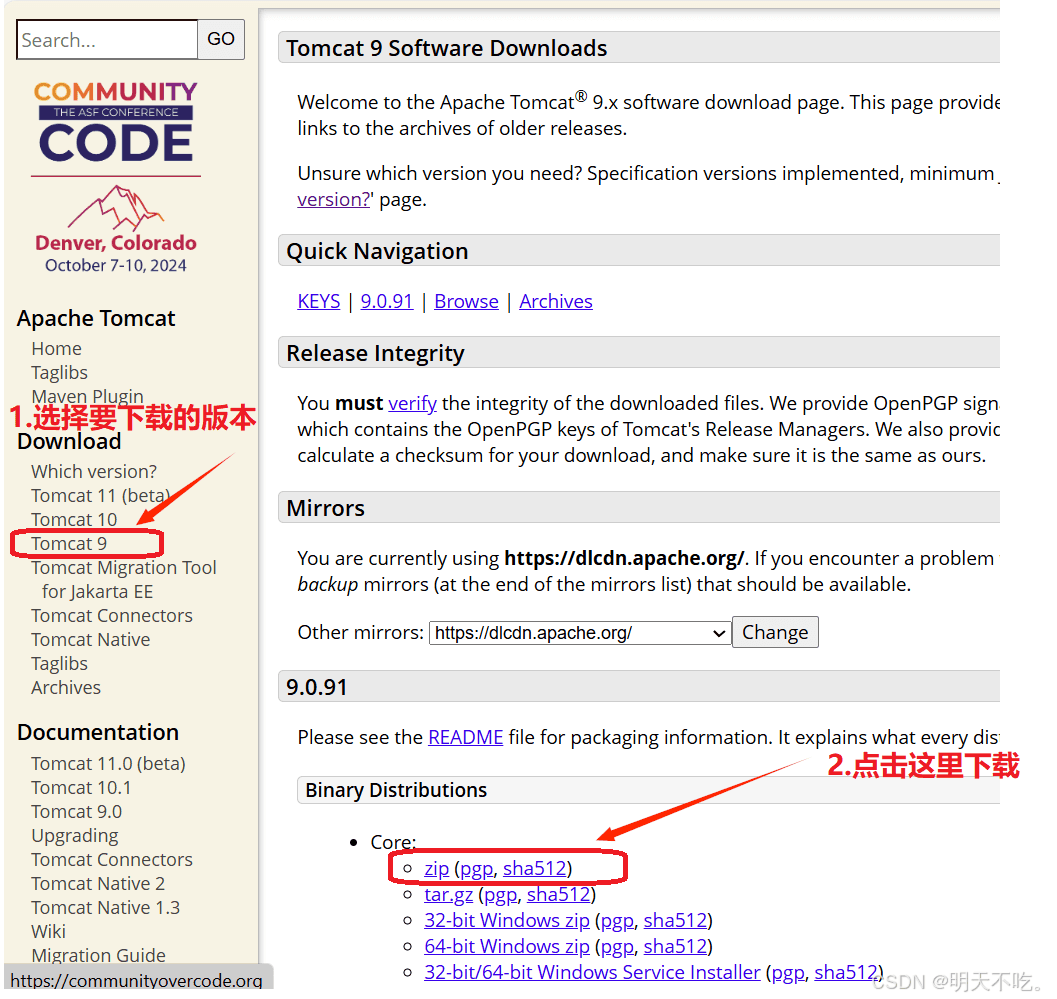Click the verify integrity link
This screenshot has width=1057, height=999.
pos(412,404)
